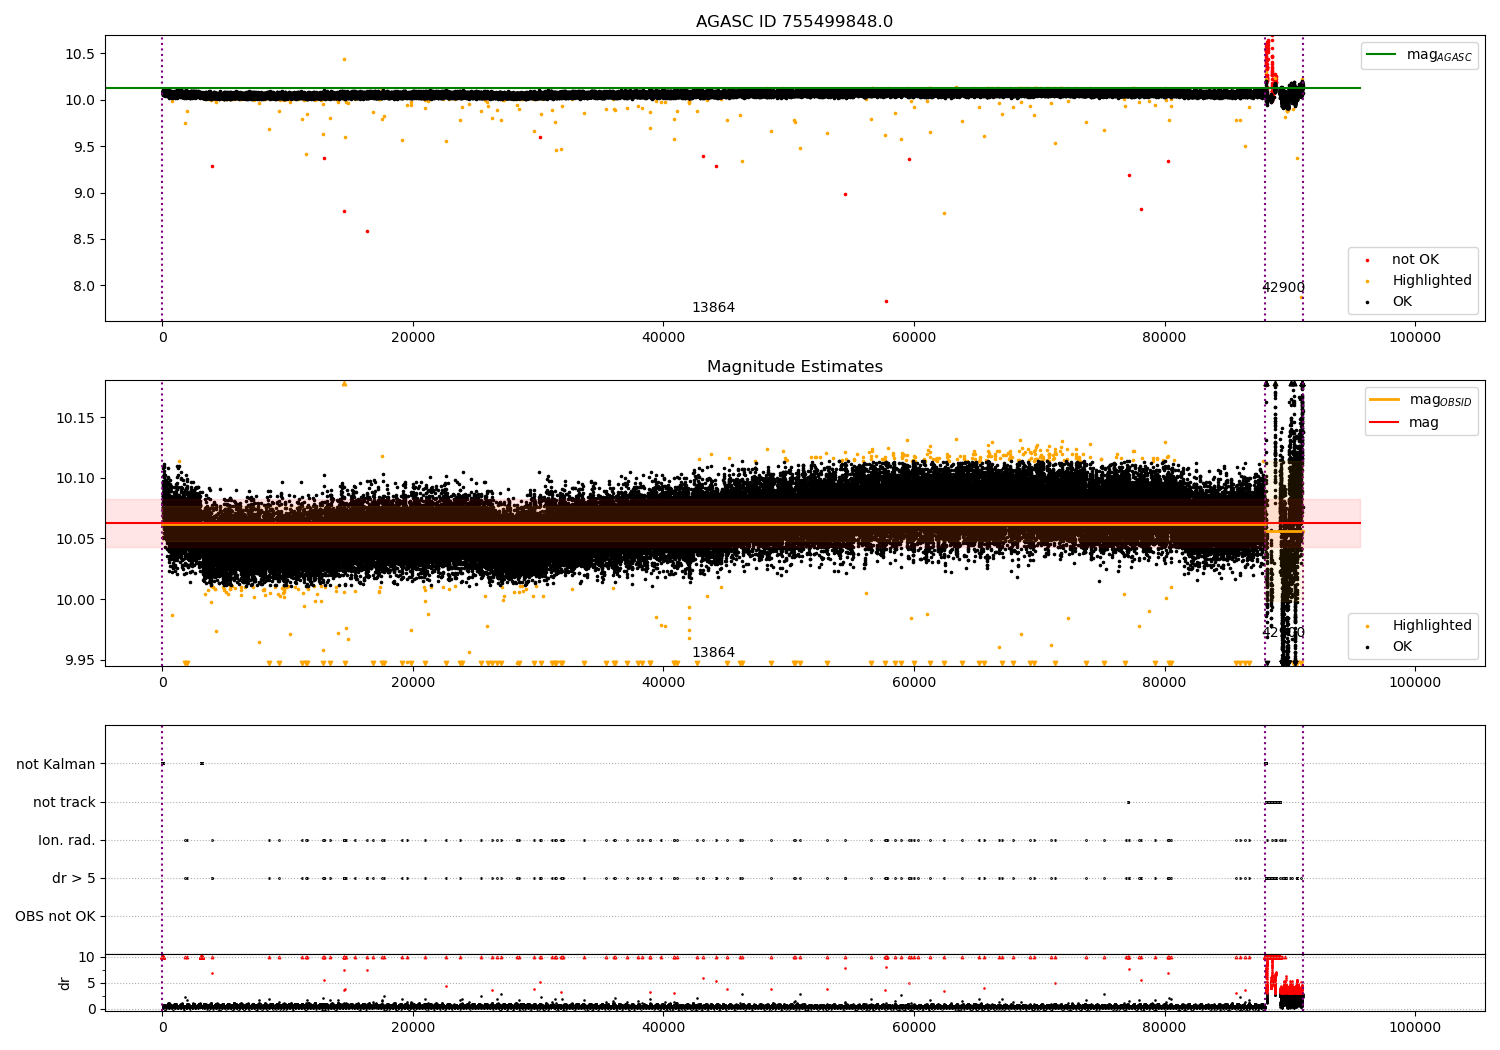Click the 9.5 y-tick on the top plot

pos(84,147)
